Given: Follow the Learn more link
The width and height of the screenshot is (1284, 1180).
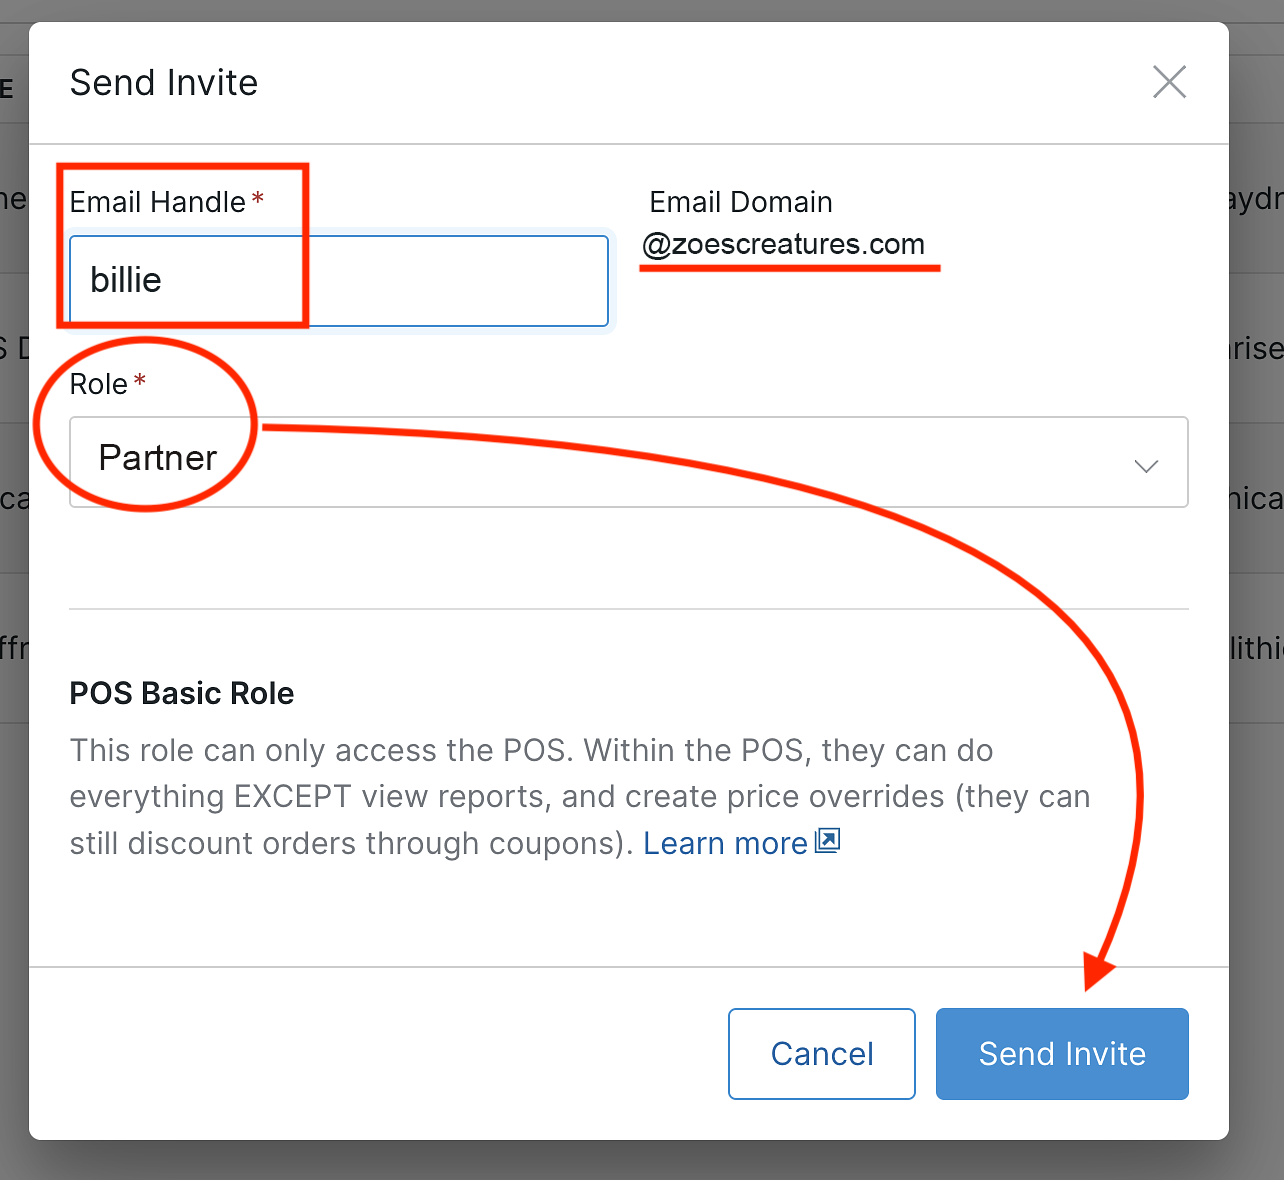Looking at the screenshot, I should [x=724, y=843].
